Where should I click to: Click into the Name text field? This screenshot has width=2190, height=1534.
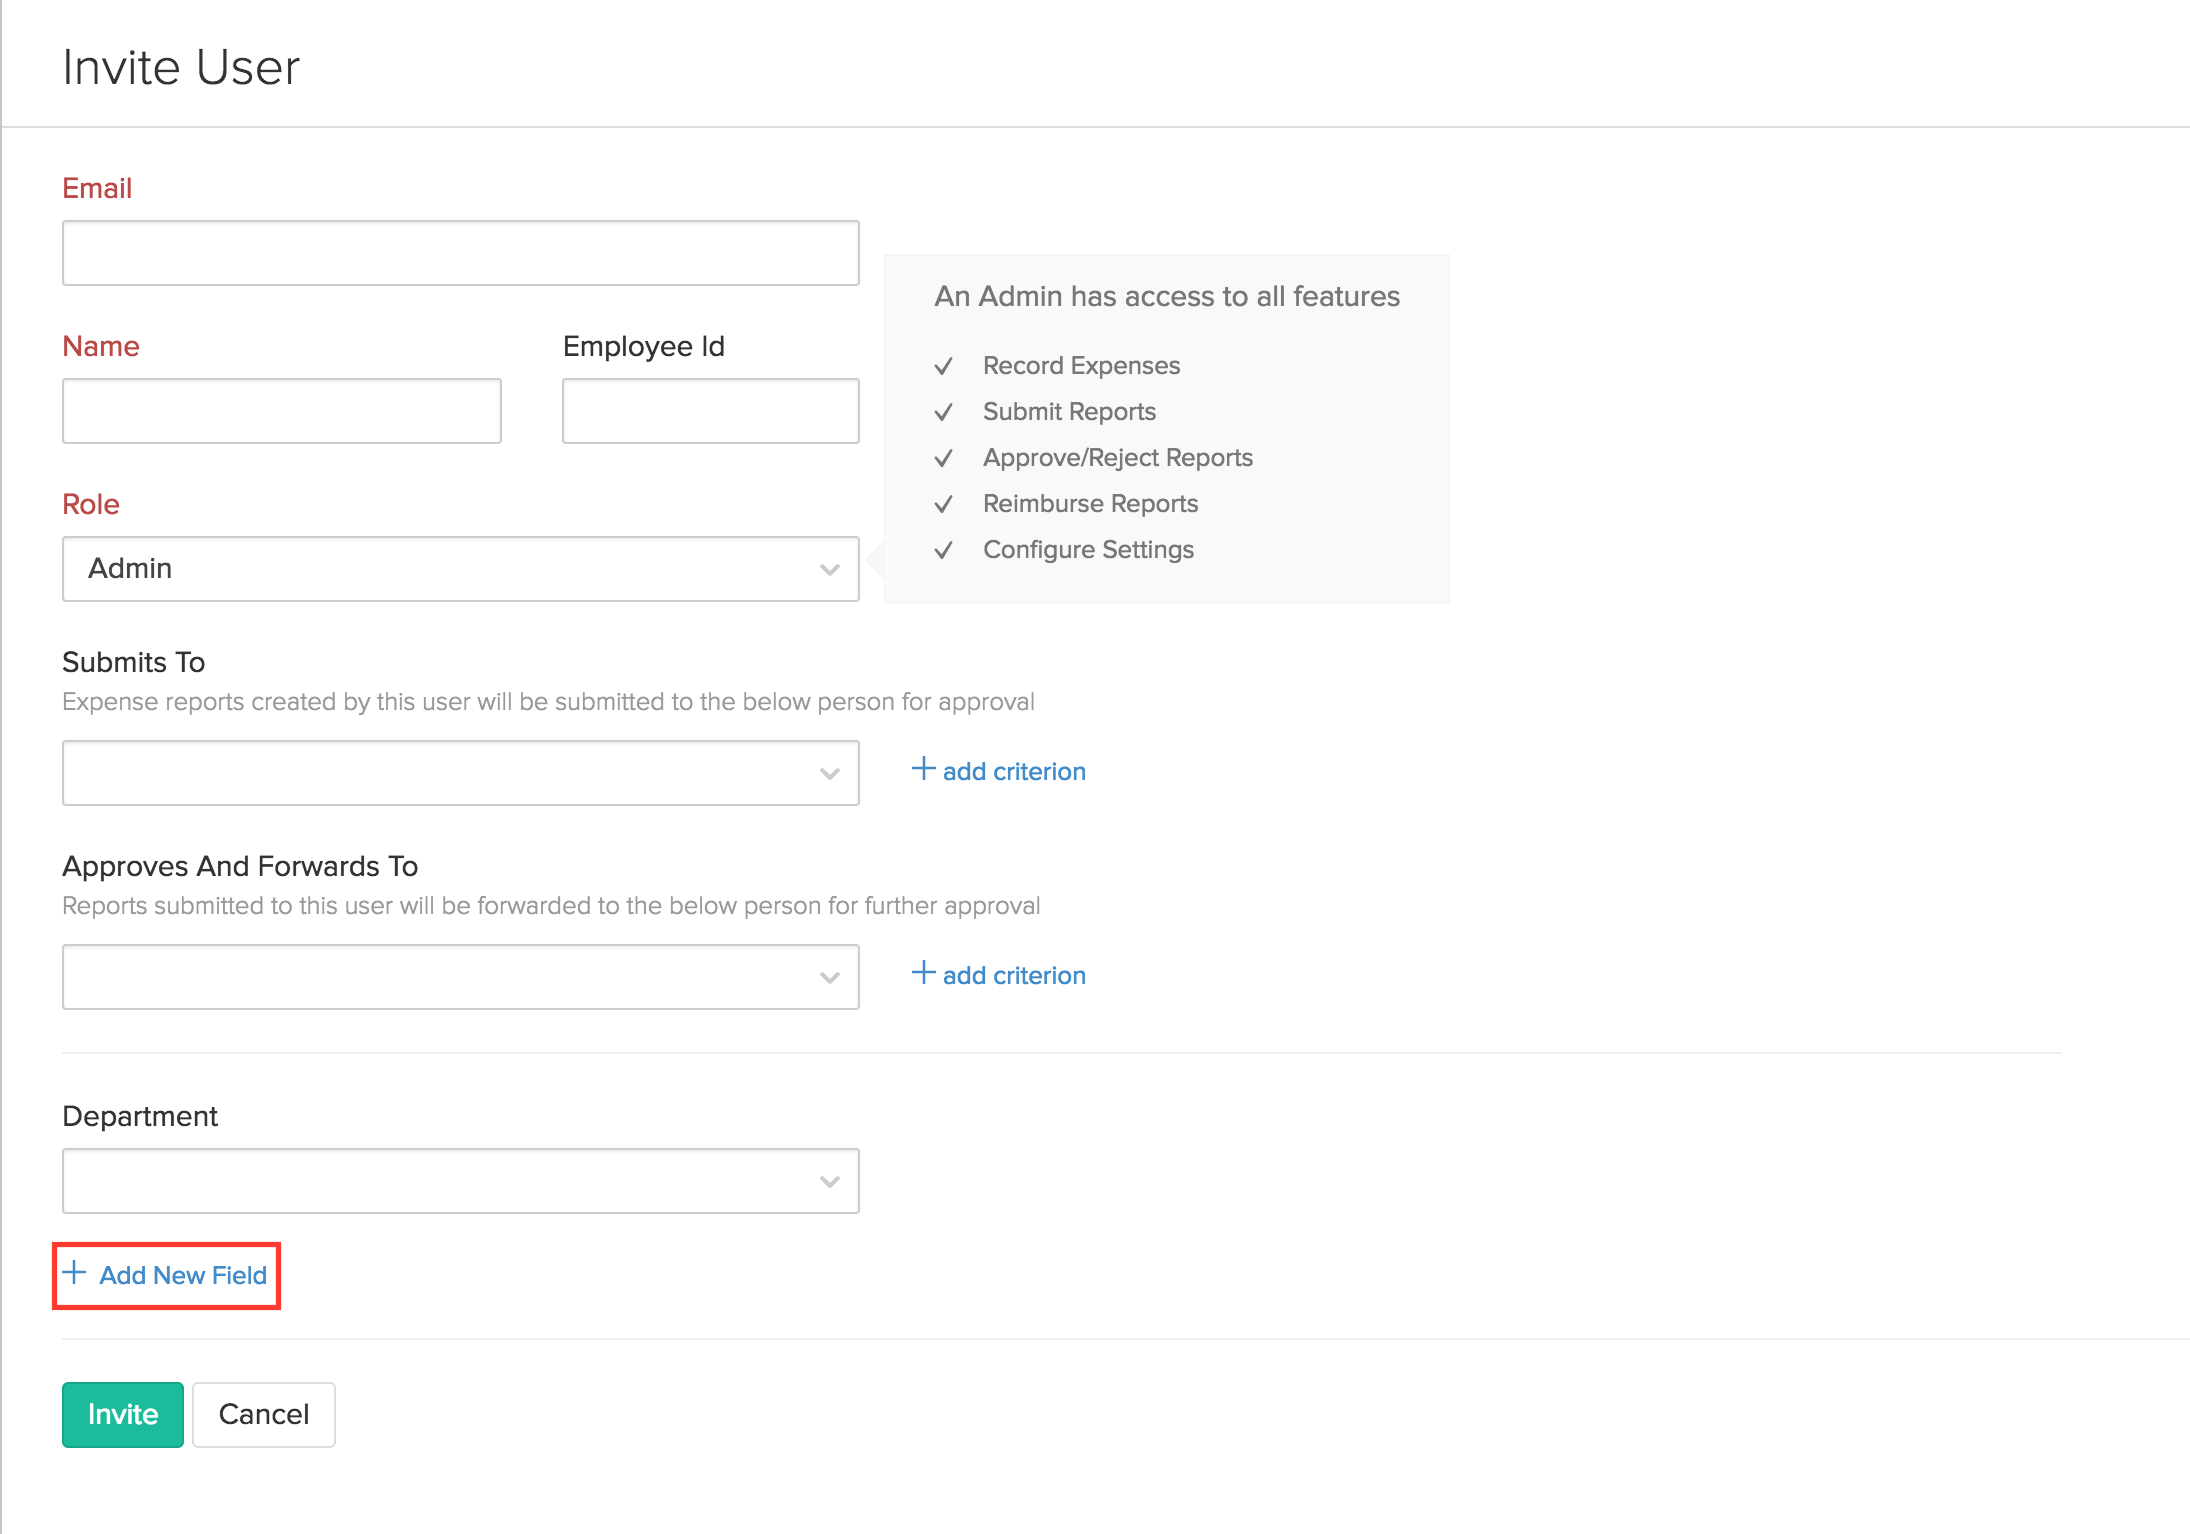pyautogui.click(x=281, y=411)
